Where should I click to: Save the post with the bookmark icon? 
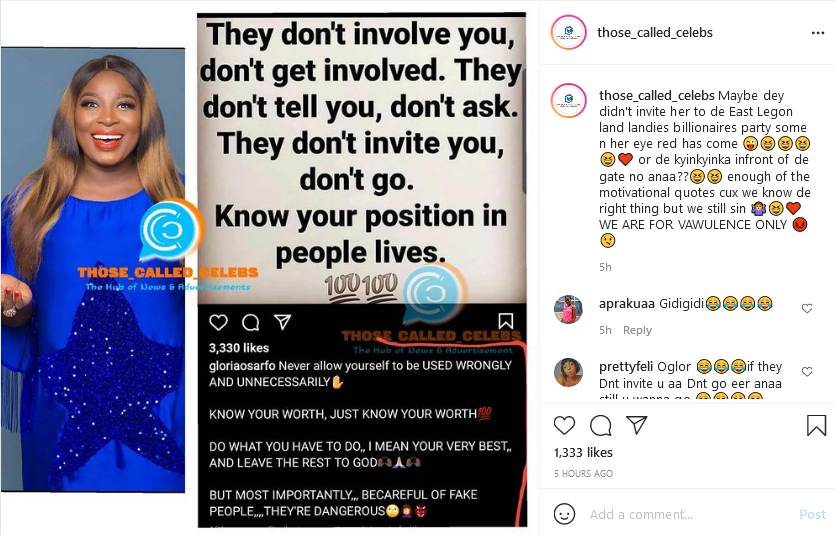click(x=816, y=425)
